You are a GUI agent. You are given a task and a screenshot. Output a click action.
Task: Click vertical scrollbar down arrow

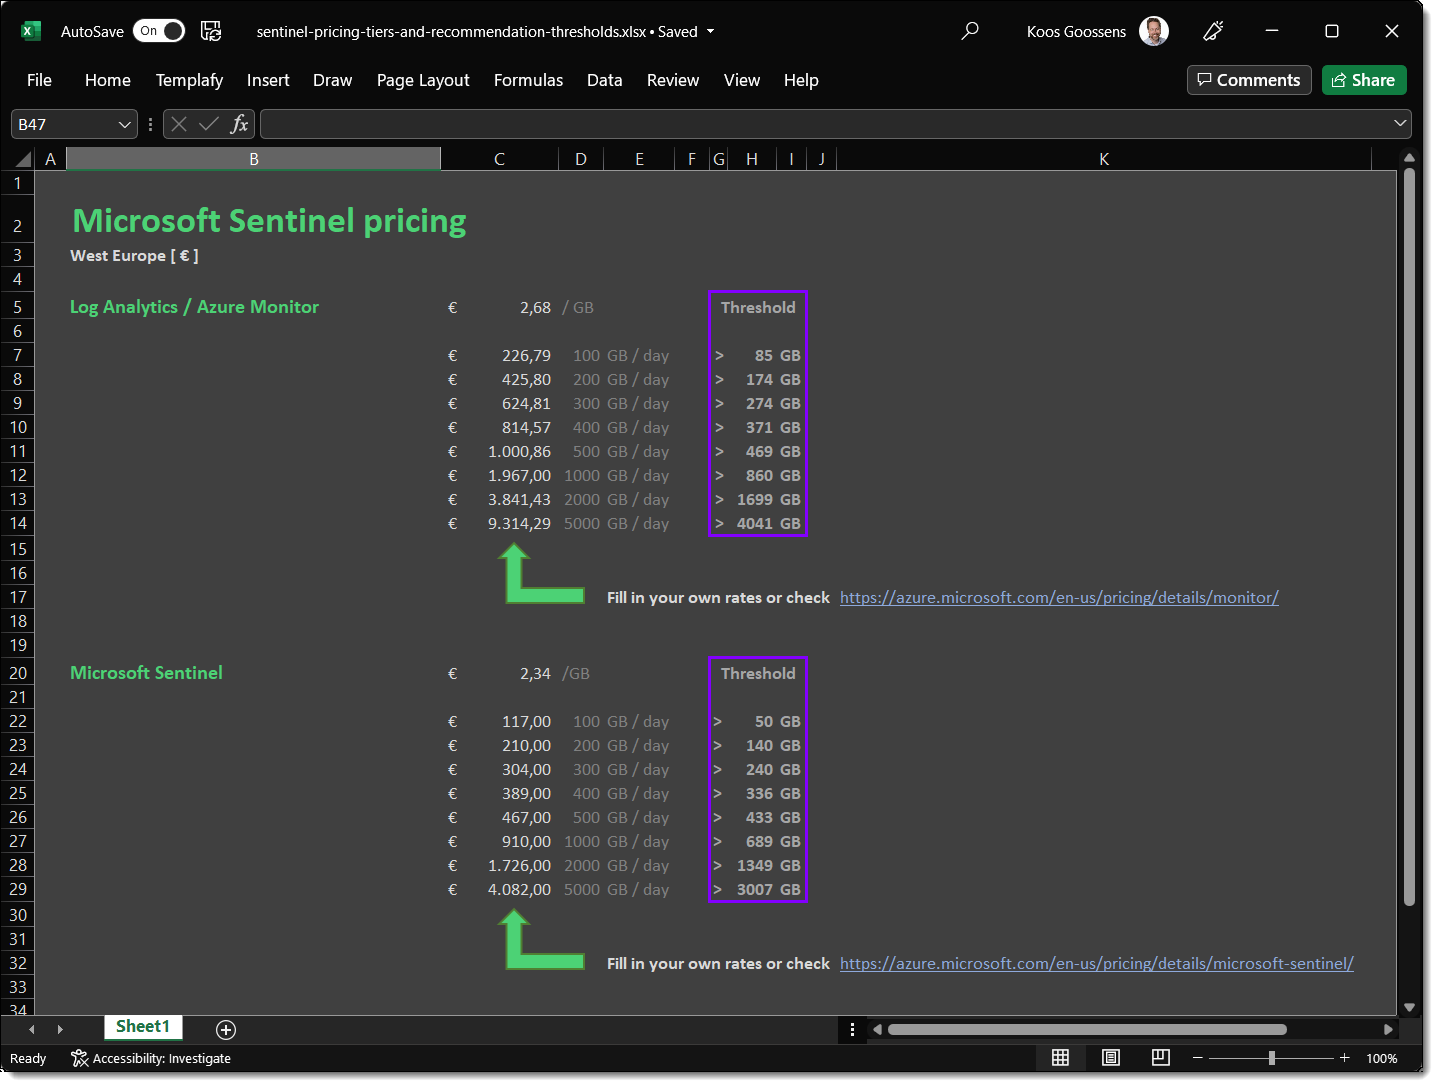click(x=1409, y=1007)
